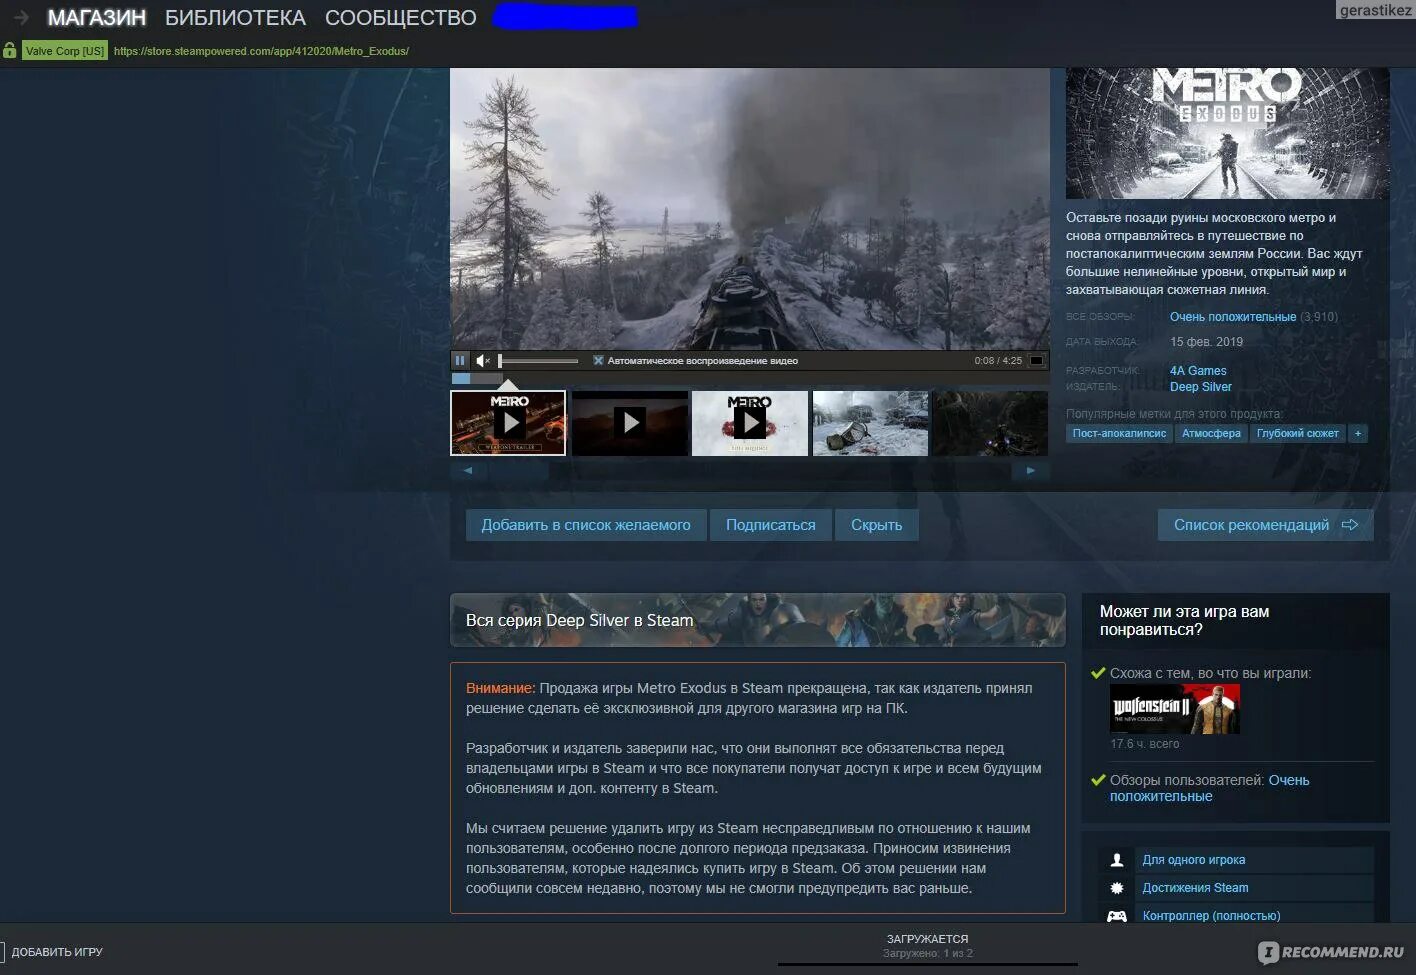Click the download progress bar
The height and width of the screenshot is (975, 1416).
click(927, 965)
